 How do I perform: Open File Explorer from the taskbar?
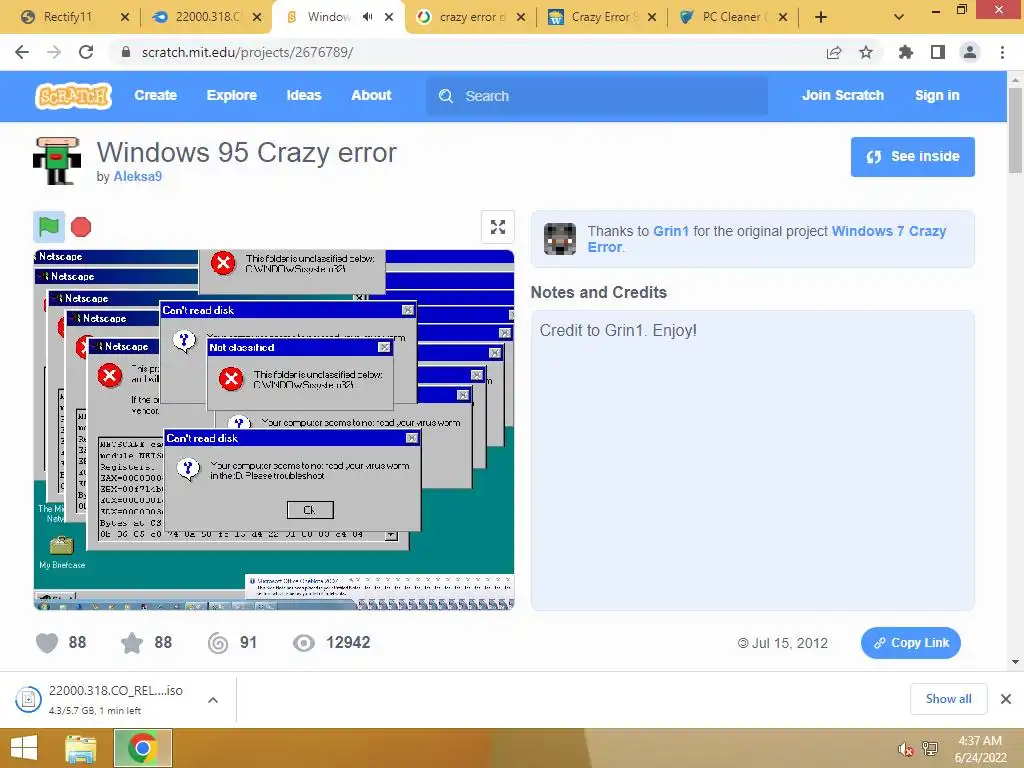(81, 748)
